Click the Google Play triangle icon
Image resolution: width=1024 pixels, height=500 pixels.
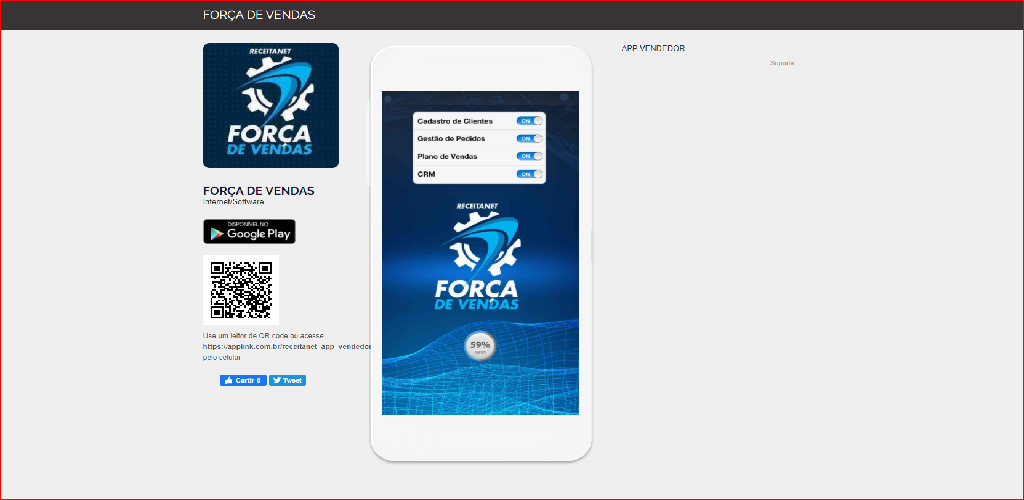coord(217,234)
